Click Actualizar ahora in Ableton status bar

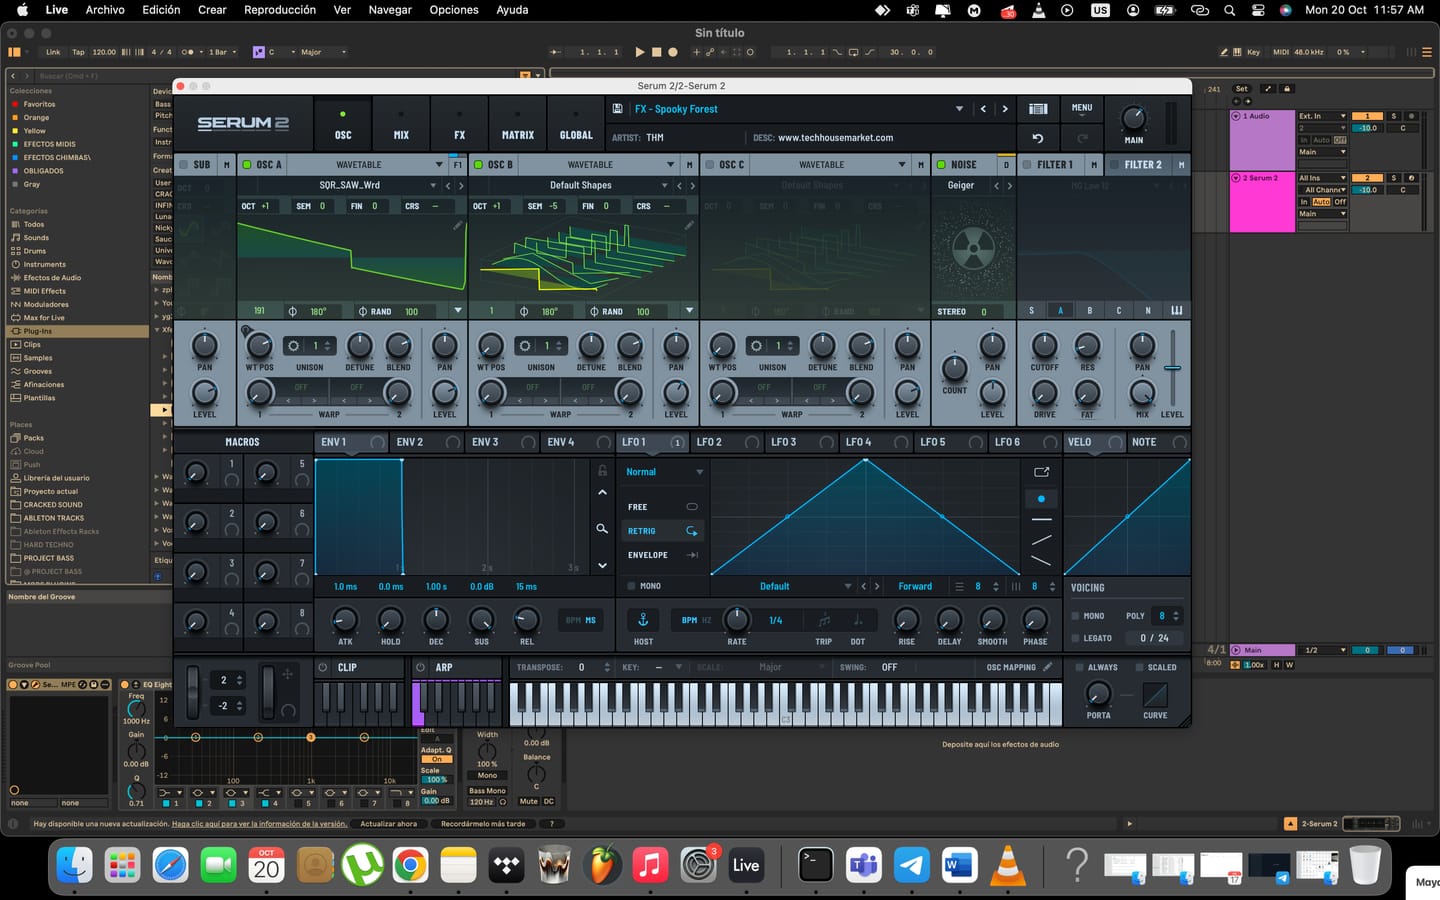pos(389,824)
